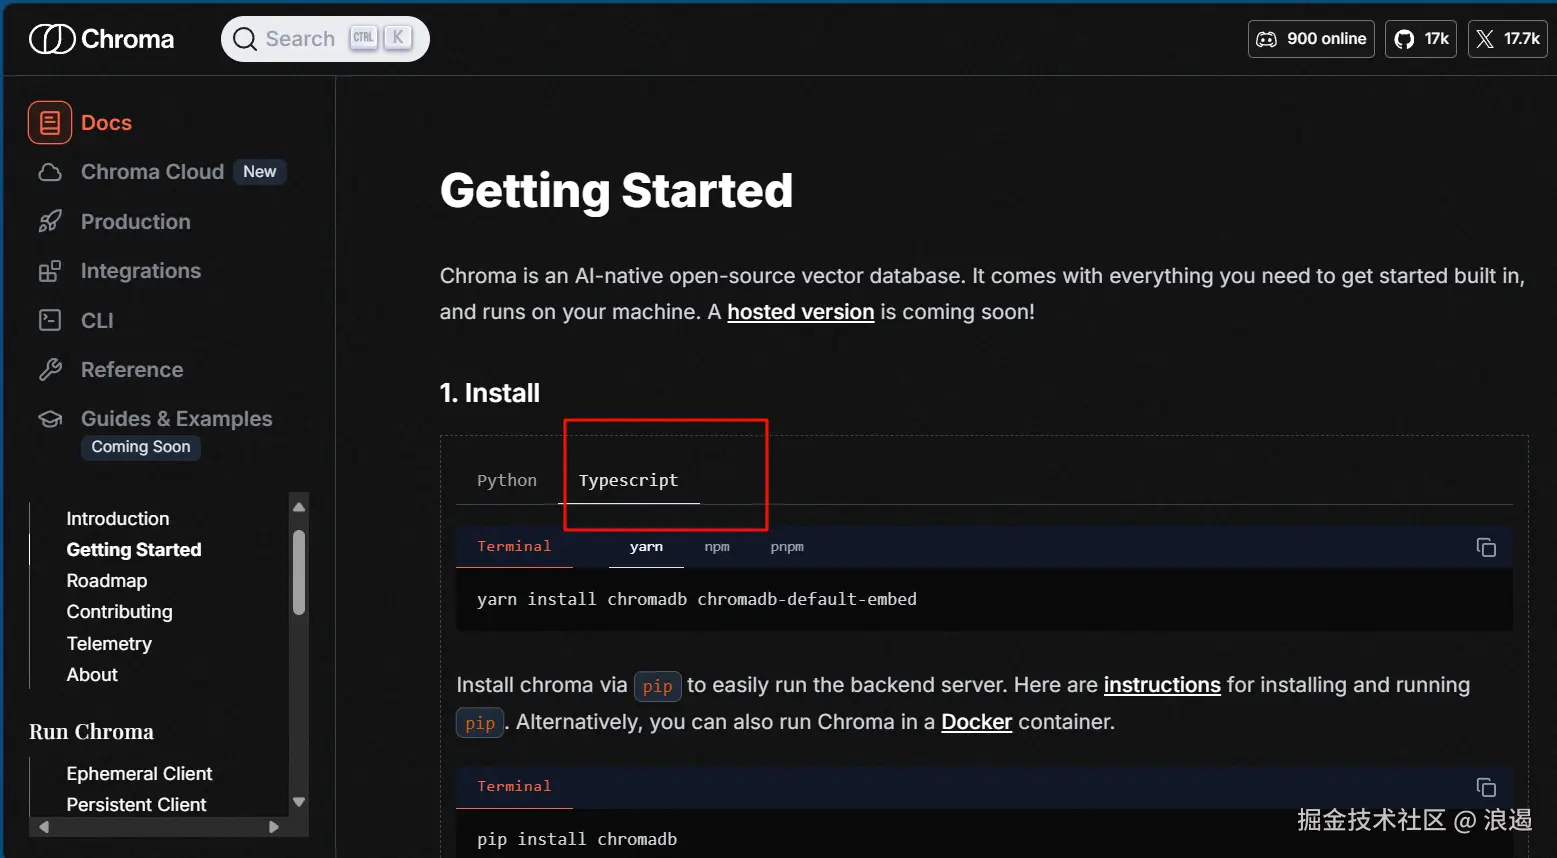Open Guides & Examples entry
Screen dimensions: 1557x858
click(176, 419)
